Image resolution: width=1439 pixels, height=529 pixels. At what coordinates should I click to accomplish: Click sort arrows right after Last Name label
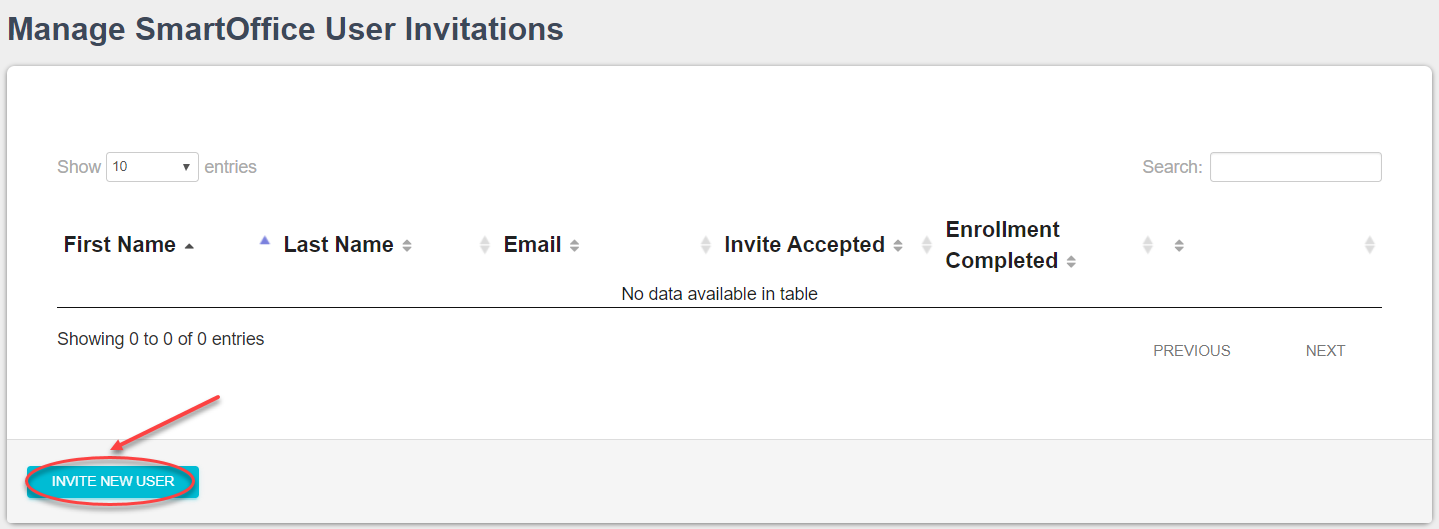(407, 246)
